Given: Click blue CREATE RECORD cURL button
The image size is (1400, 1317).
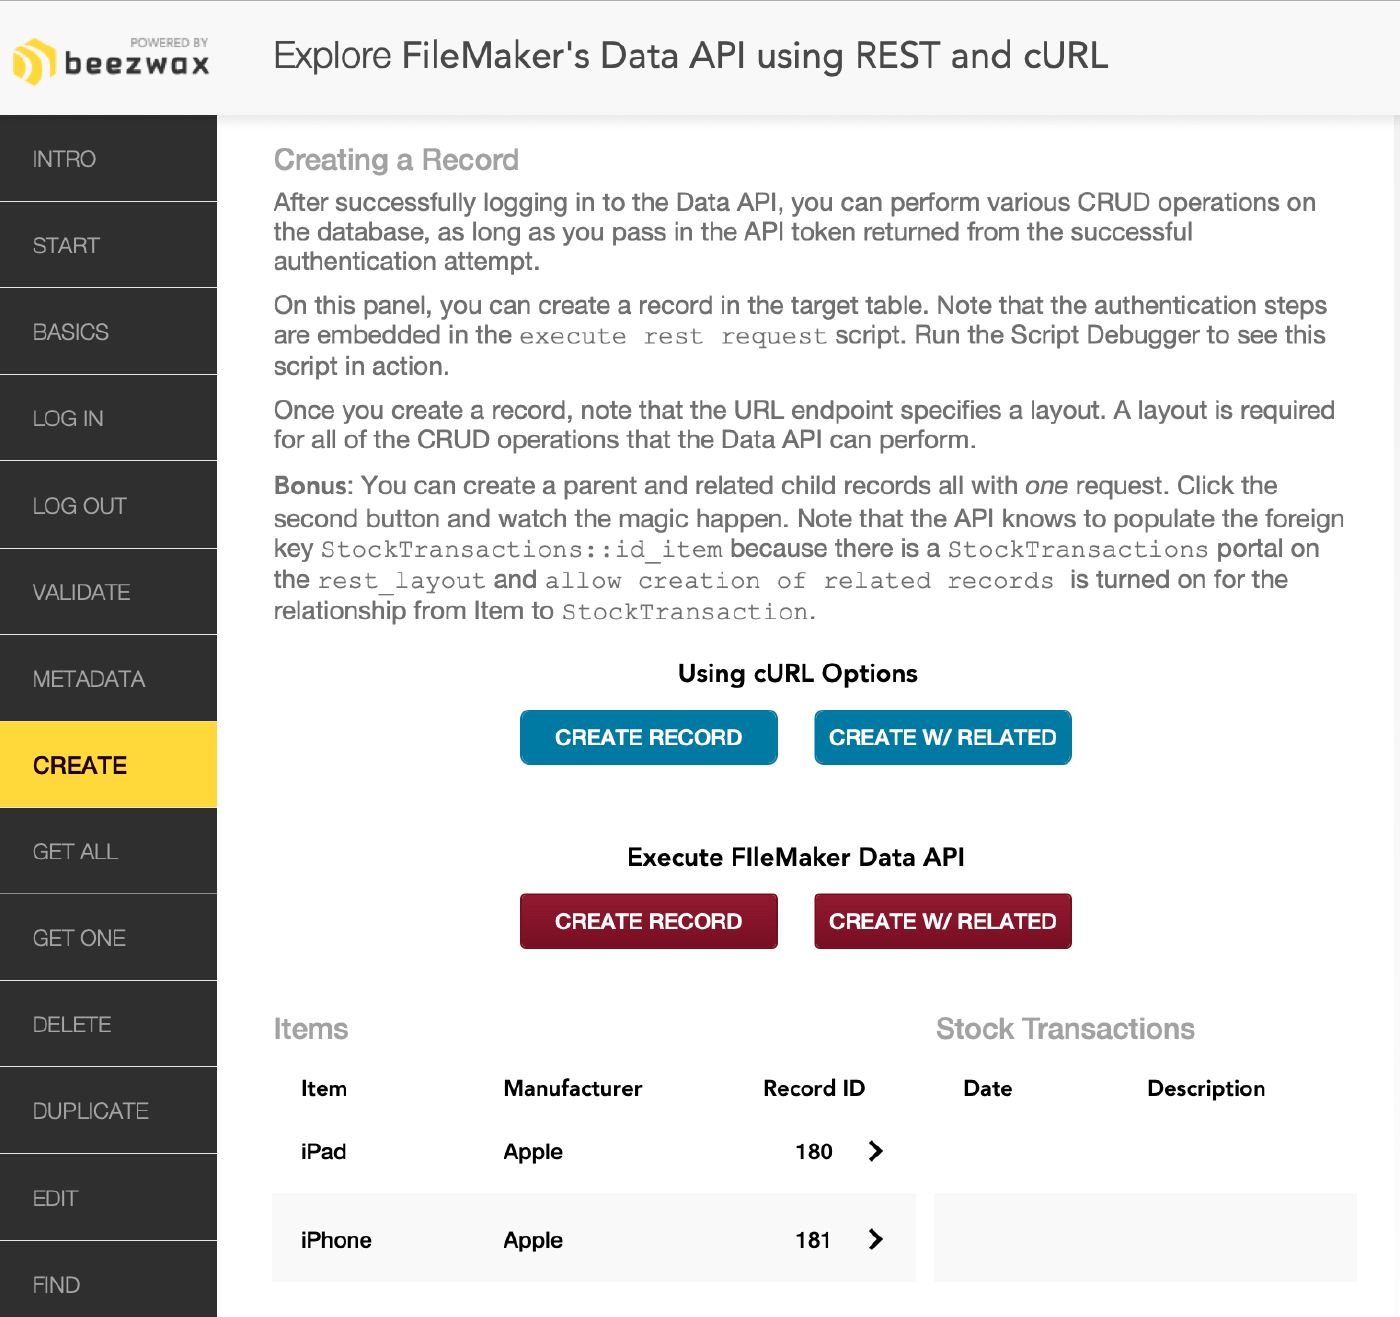Looking at the screenshot, I should pos(649,737).
